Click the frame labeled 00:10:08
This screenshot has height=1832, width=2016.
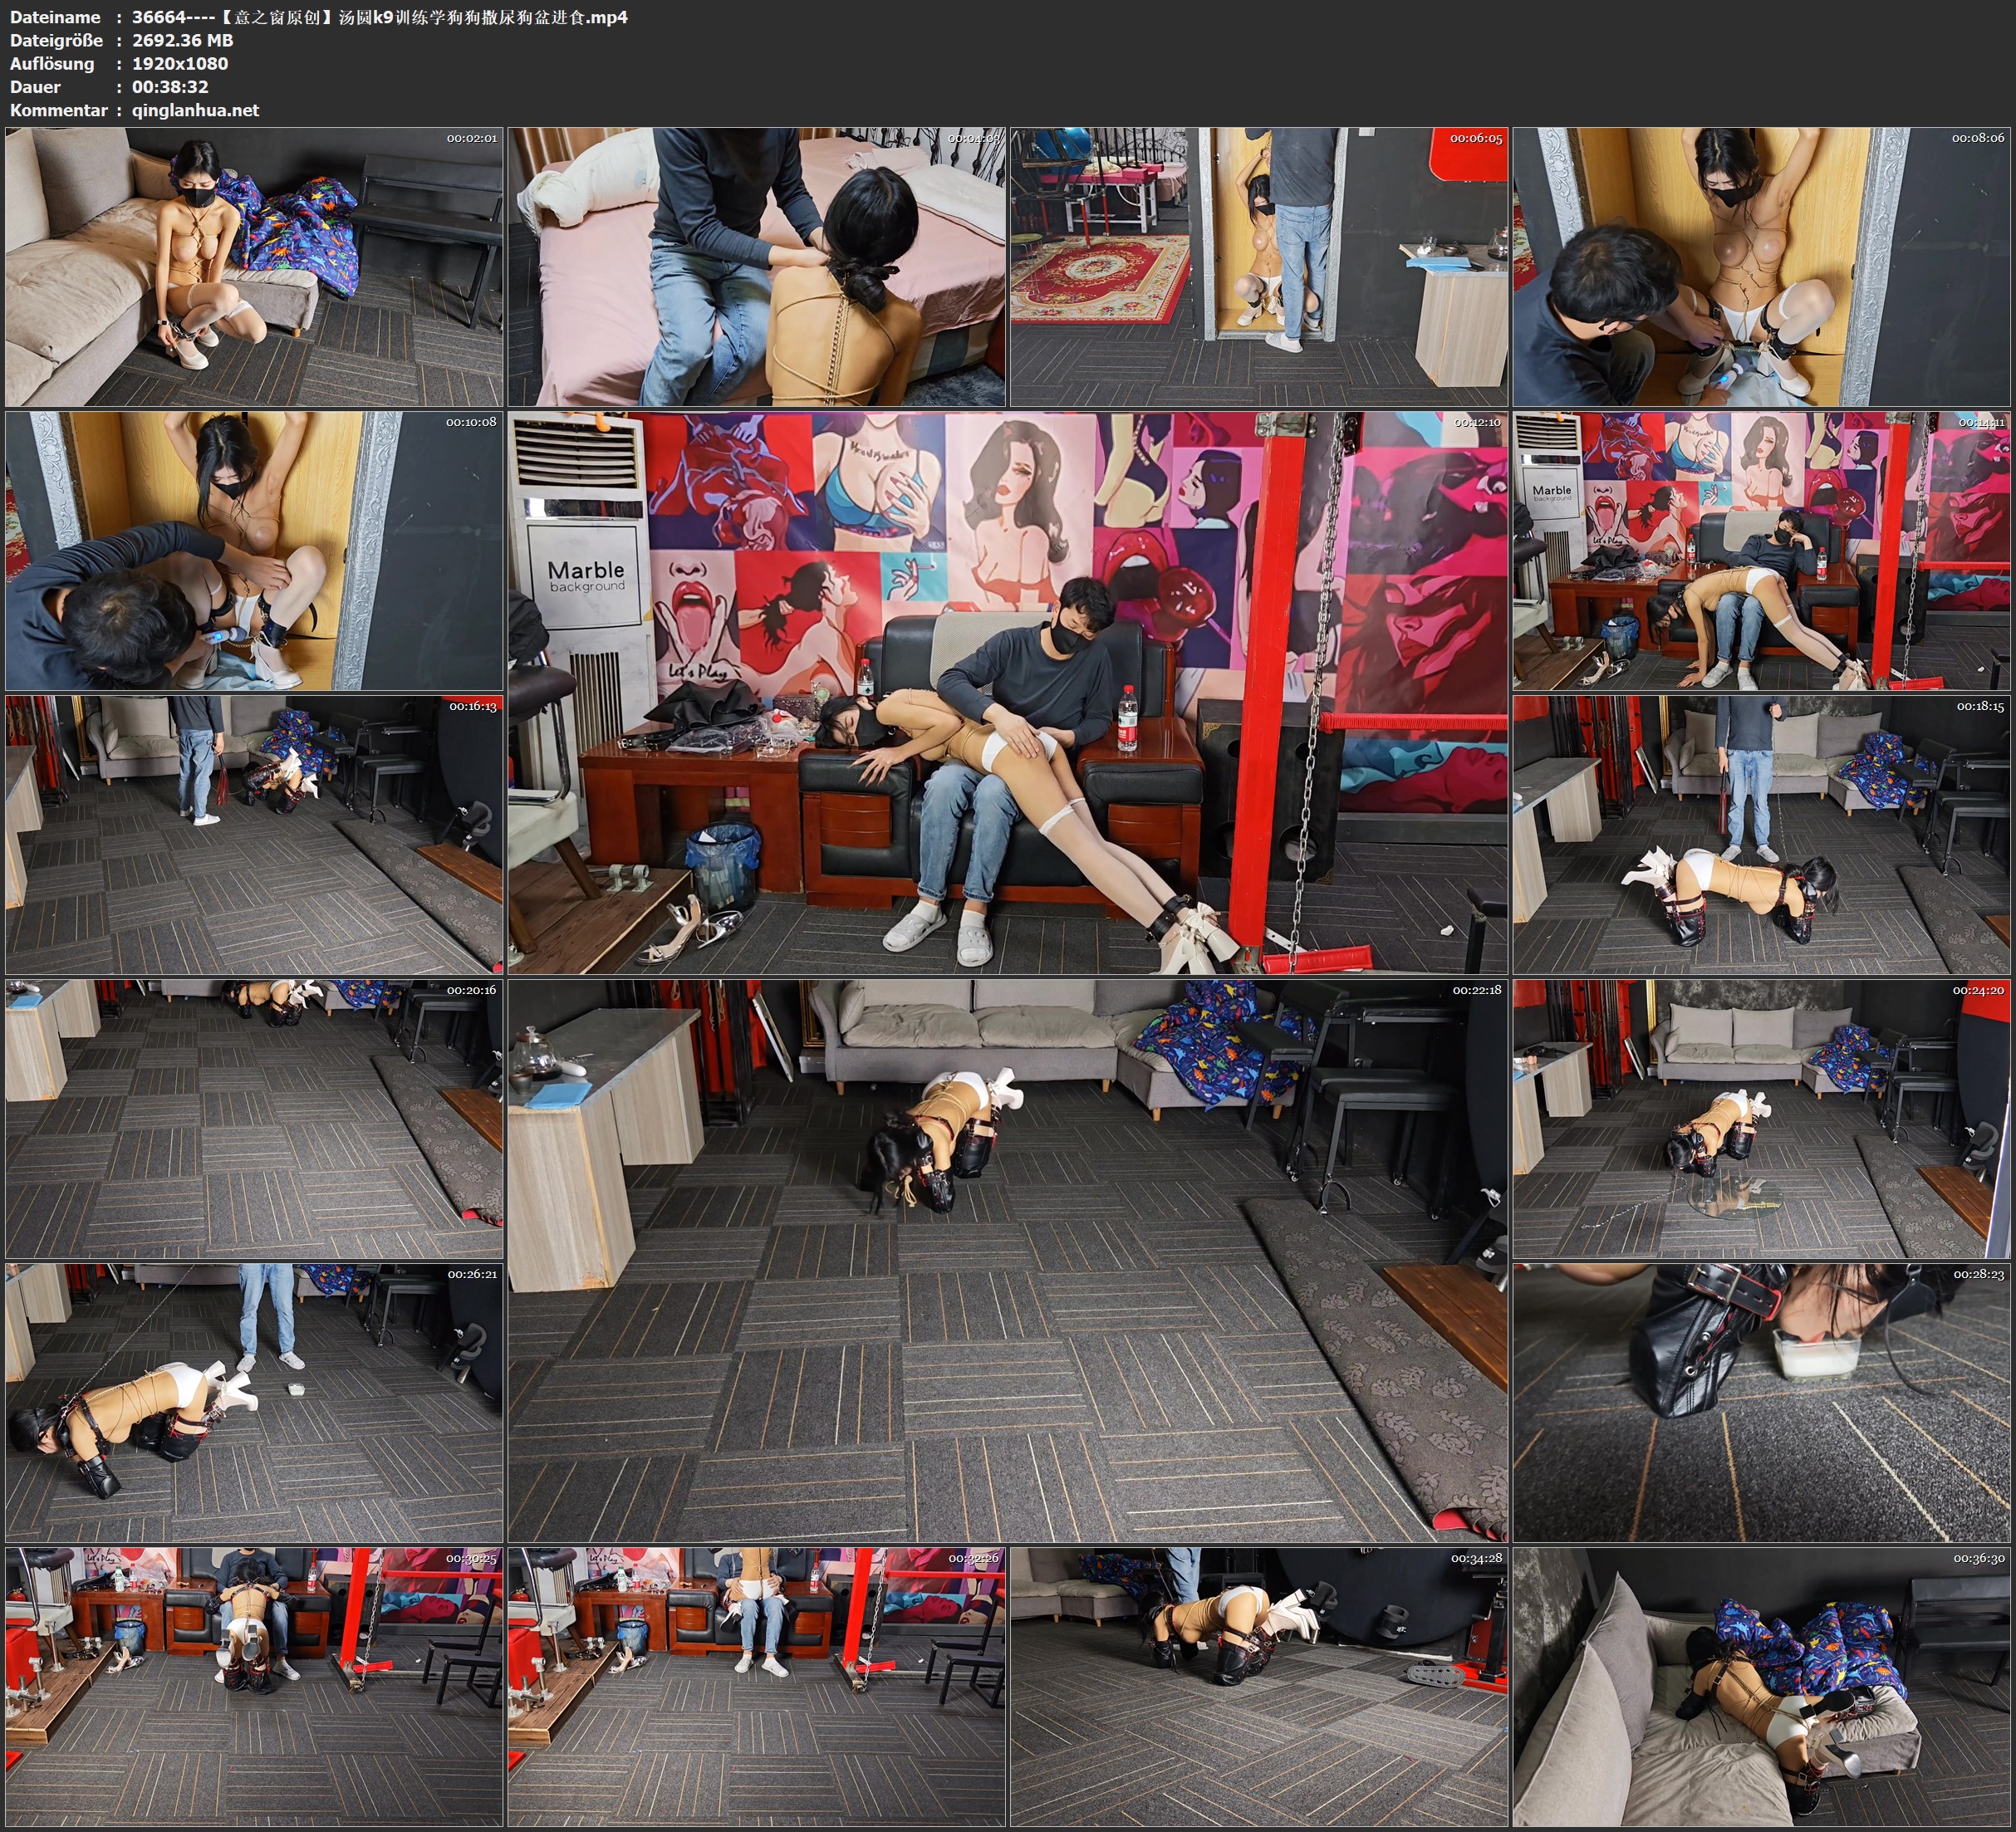[x=254, y=550]
